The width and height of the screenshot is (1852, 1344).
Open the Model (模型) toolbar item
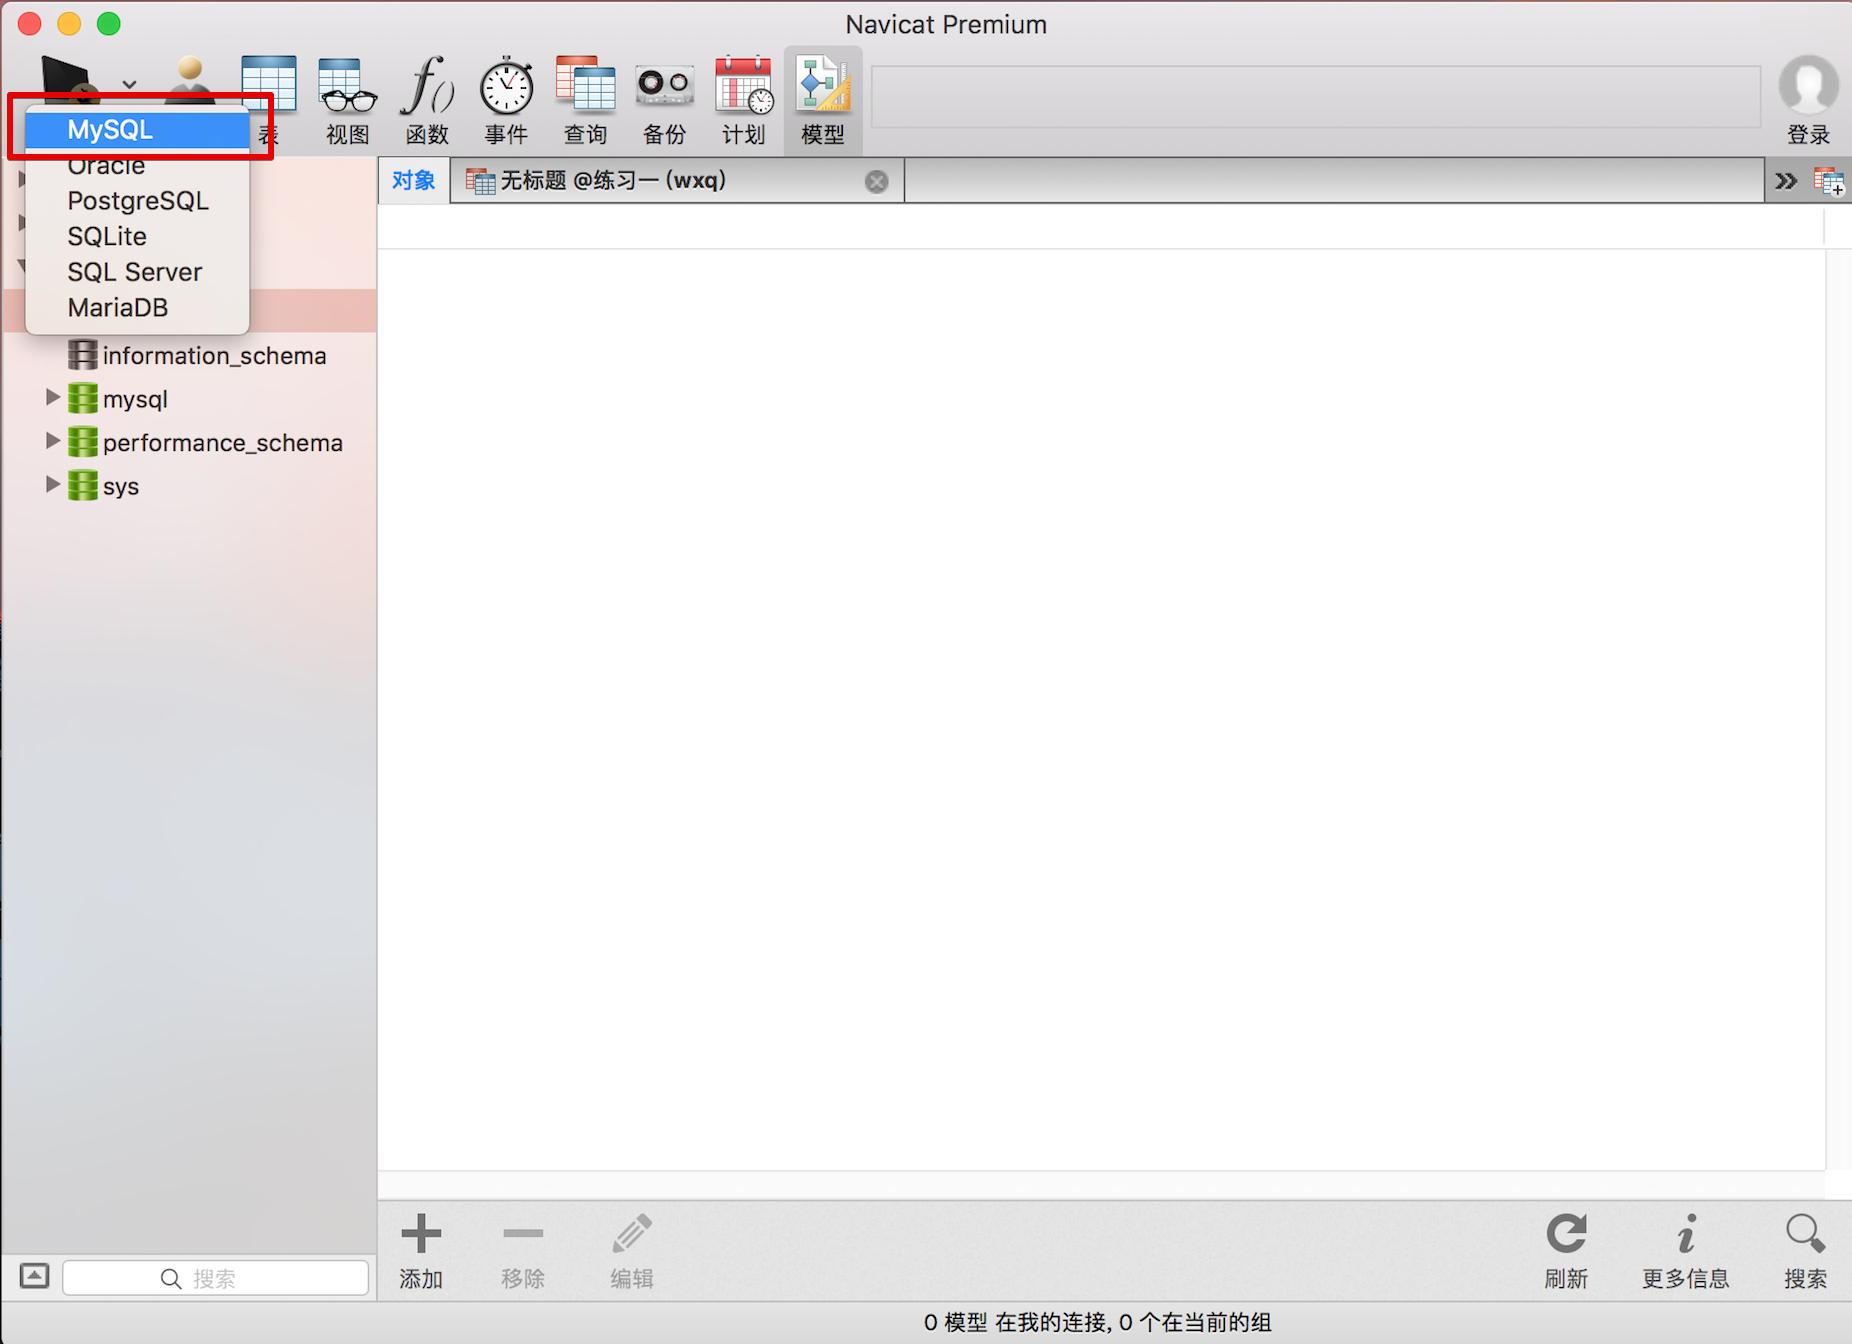[823, 99]
